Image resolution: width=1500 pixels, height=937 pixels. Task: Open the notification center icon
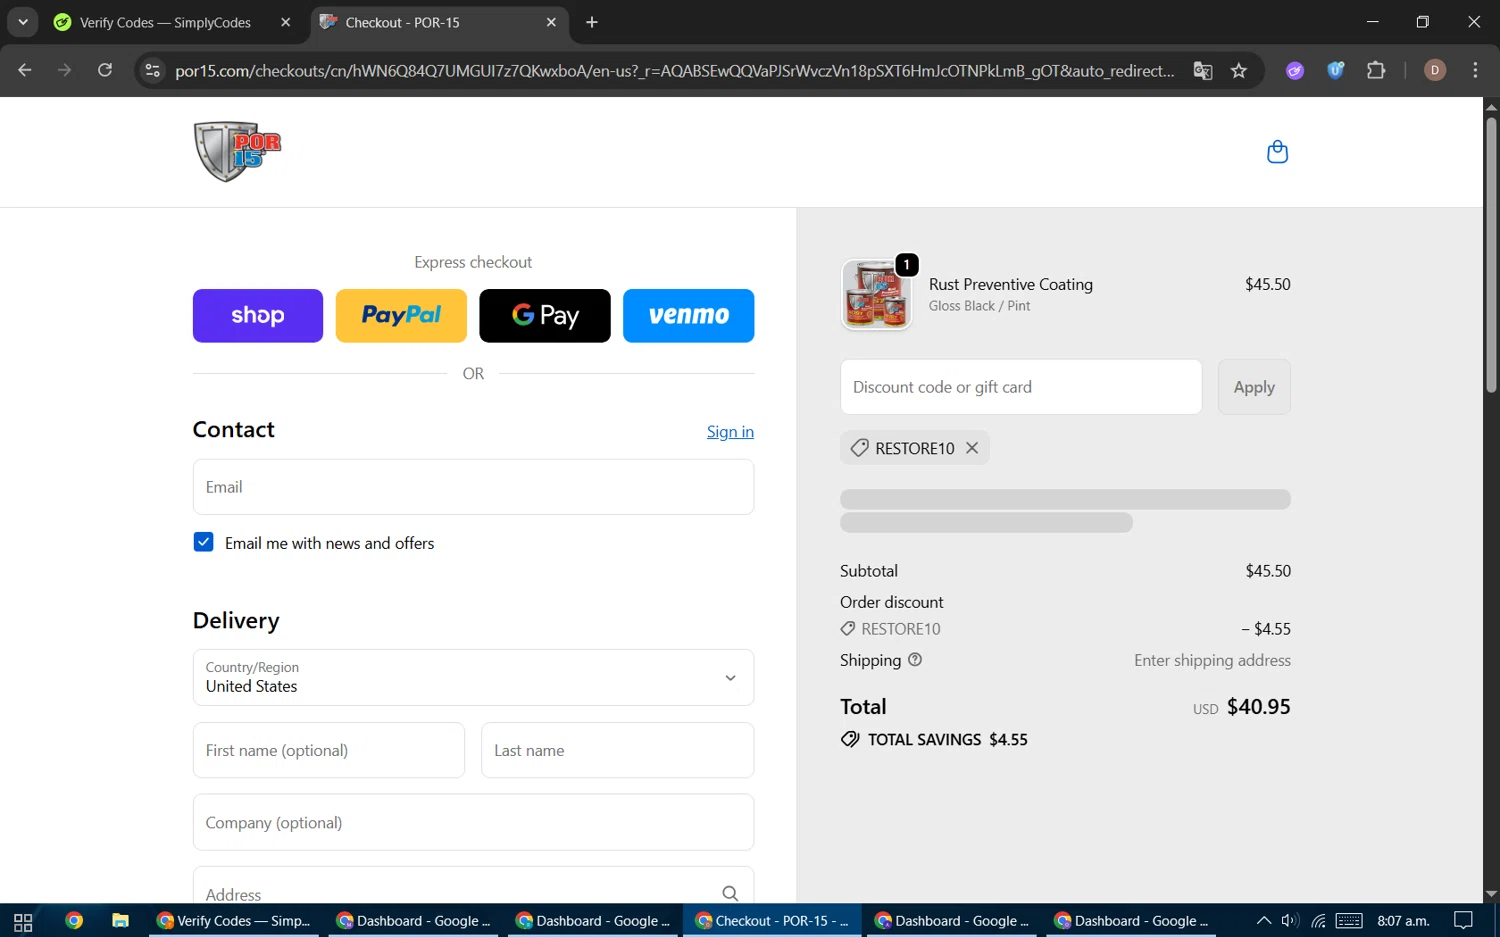pos(1463,921)
